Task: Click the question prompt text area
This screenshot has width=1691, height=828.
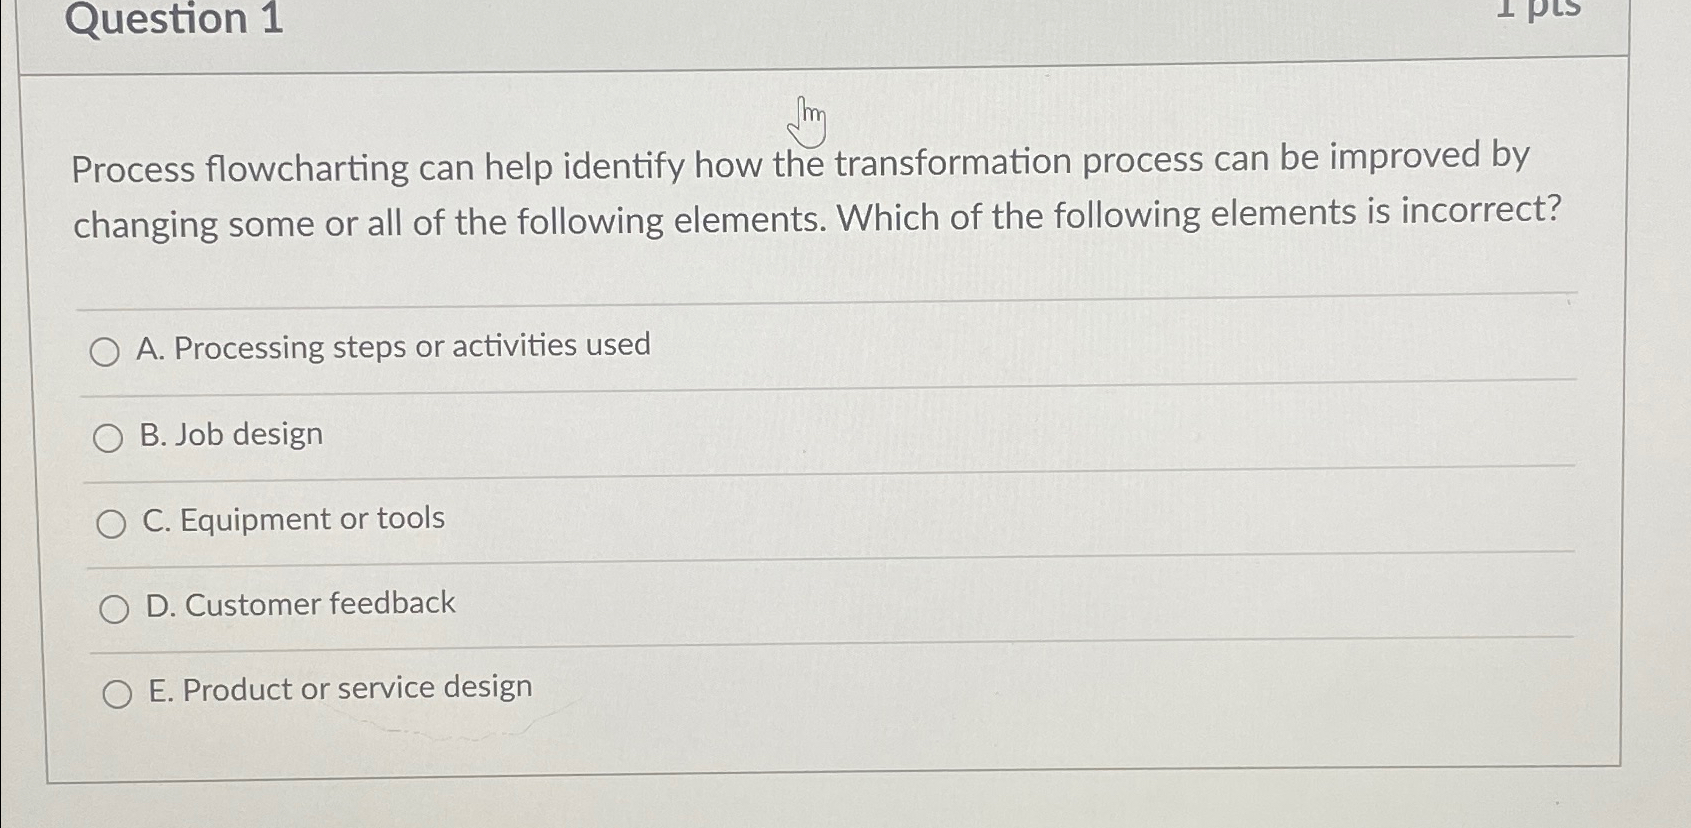Action: 800,190
